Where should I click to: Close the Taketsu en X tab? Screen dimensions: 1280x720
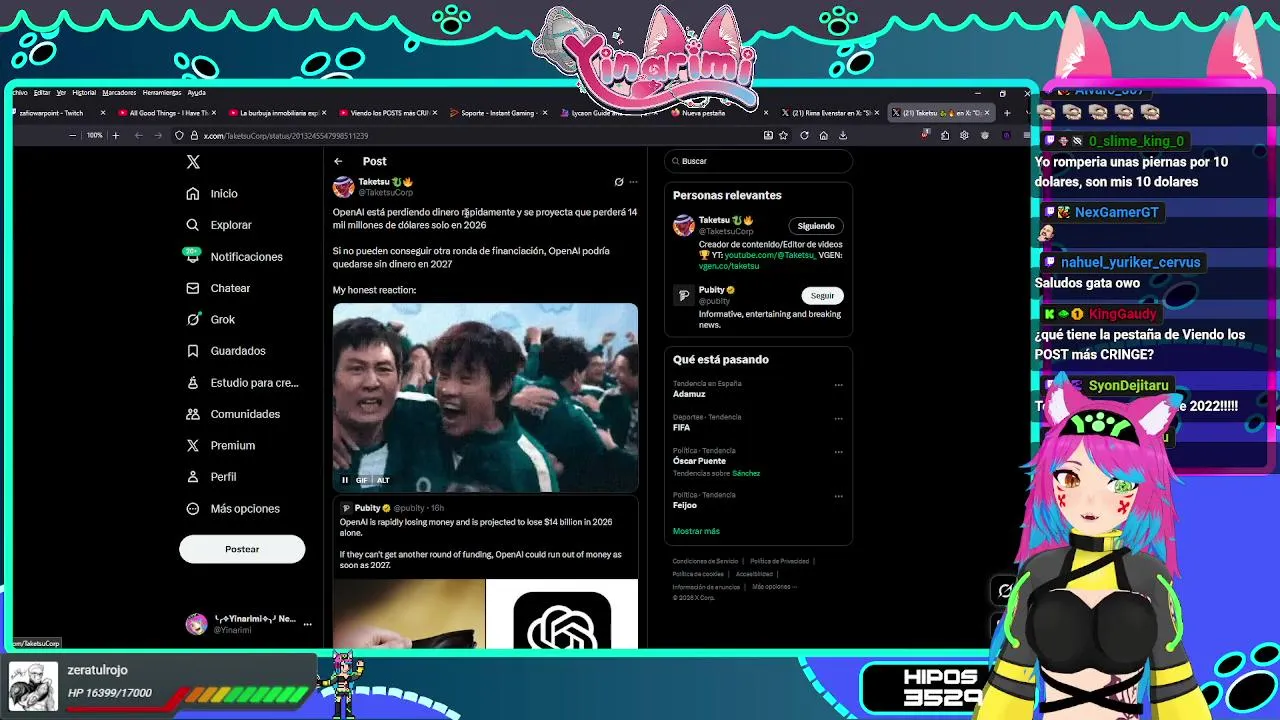click(988, 113)
